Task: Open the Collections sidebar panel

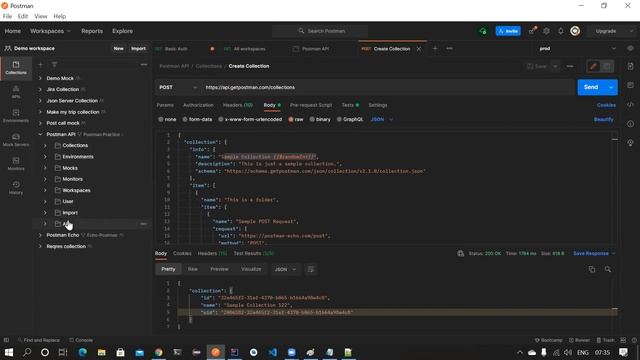Action: click(x=16, y=68)
